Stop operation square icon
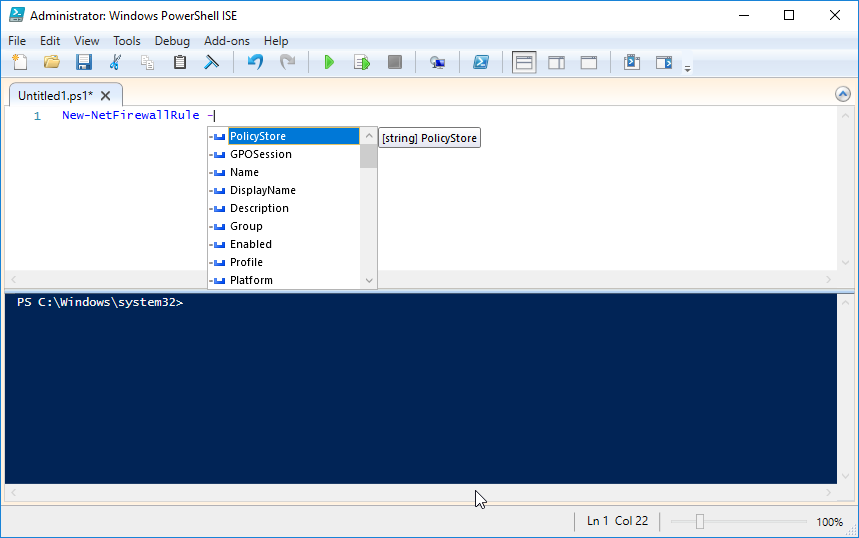 pos(395,62)
